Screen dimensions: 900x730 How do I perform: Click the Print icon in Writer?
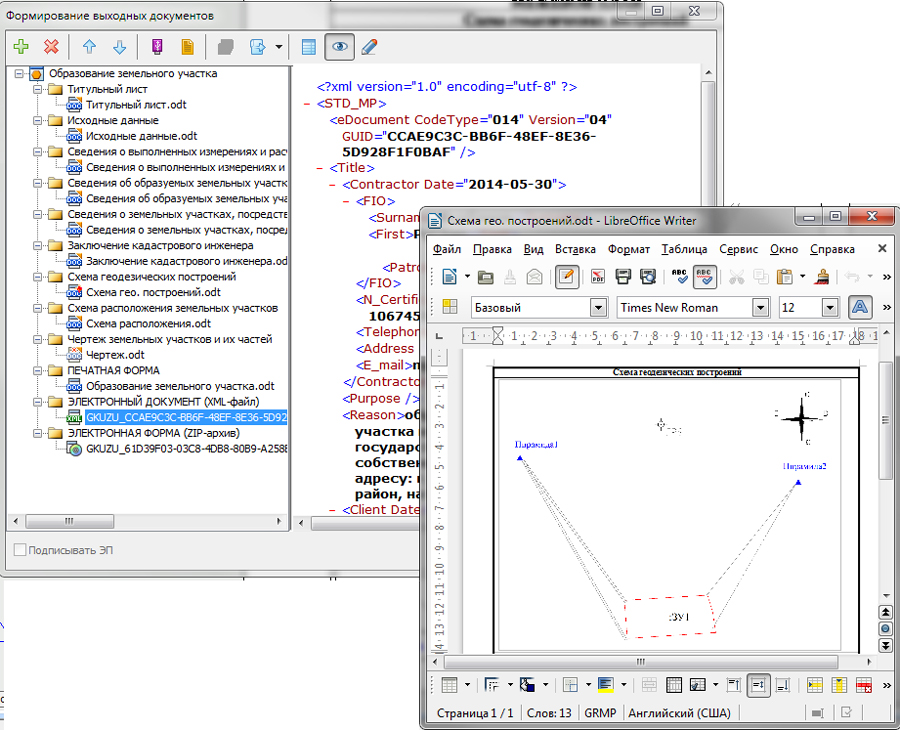click(x=623, y=277)
